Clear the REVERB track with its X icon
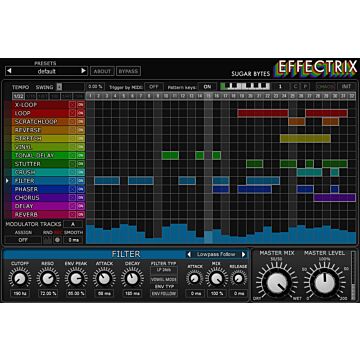 [x=72, y=214]
